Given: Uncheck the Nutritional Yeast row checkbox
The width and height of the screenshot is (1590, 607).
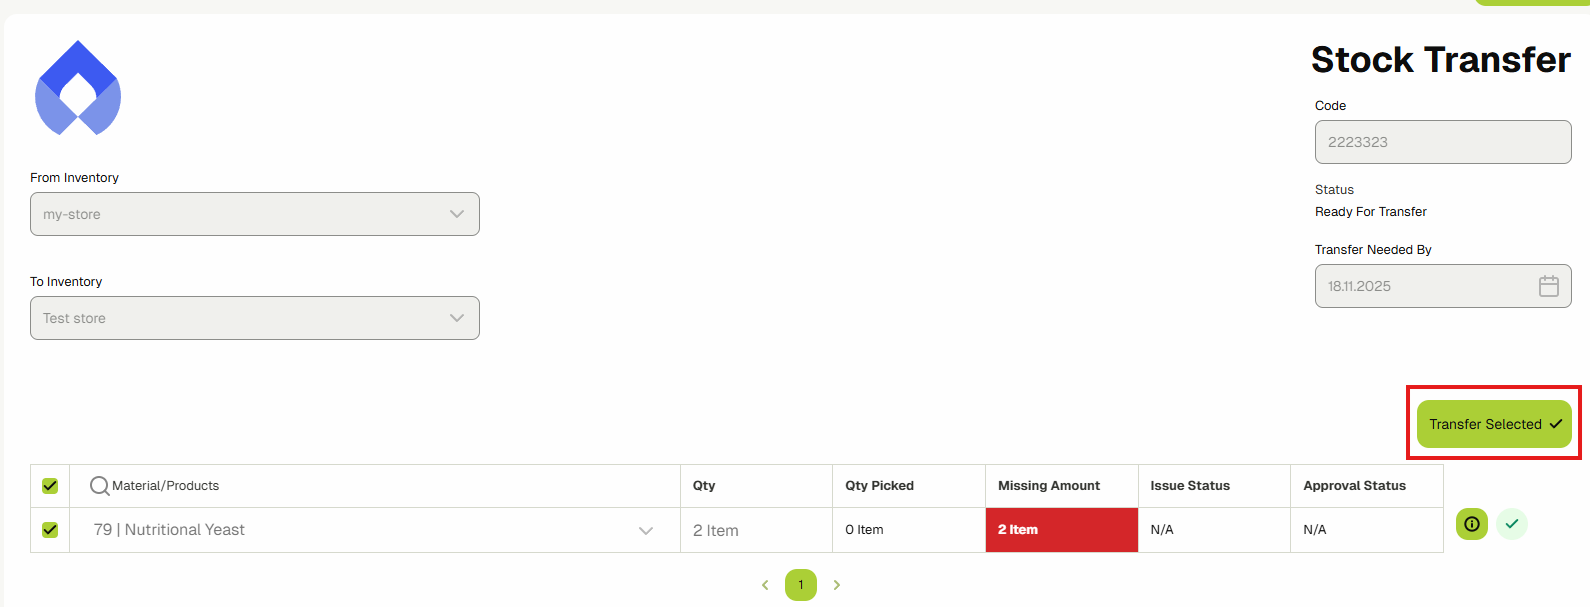Looking at the screenshot, I should pyautogui.click(x=49, y=529).
